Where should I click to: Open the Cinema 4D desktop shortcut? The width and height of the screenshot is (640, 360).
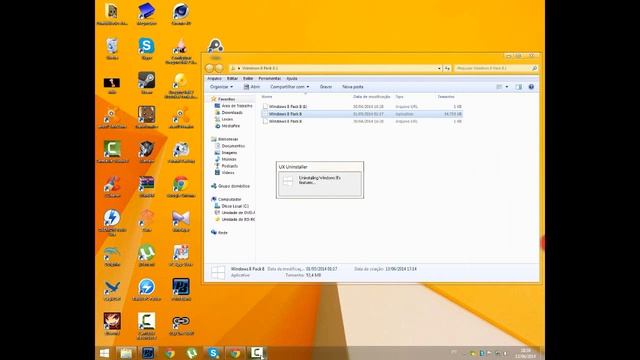[181, 13]
